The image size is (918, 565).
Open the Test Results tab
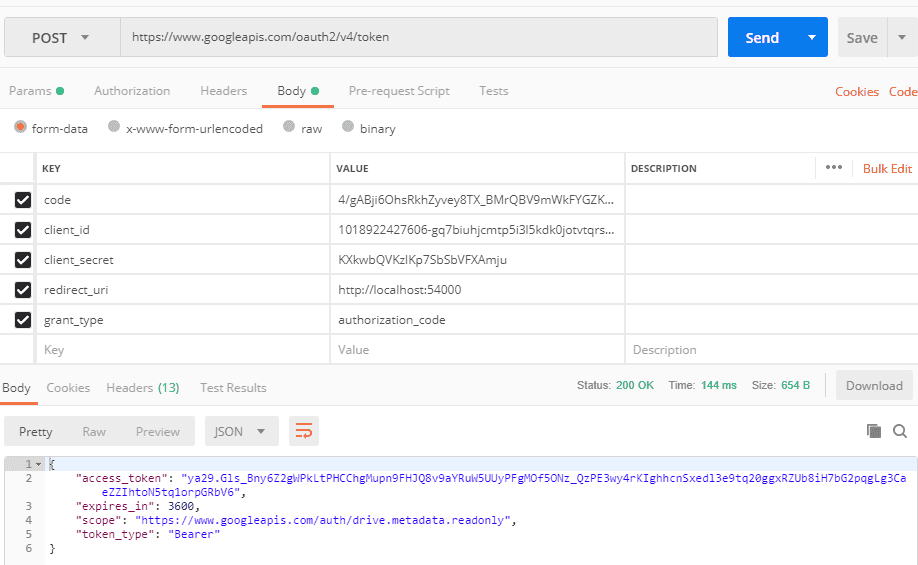pos(233,388)
